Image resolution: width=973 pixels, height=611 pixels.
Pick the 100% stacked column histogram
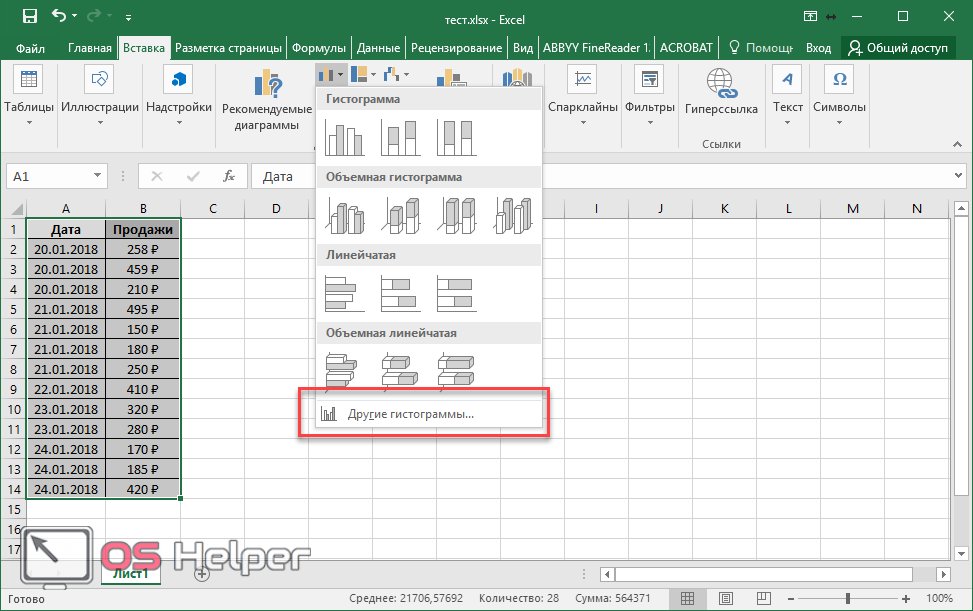click(x=457, y=136)
